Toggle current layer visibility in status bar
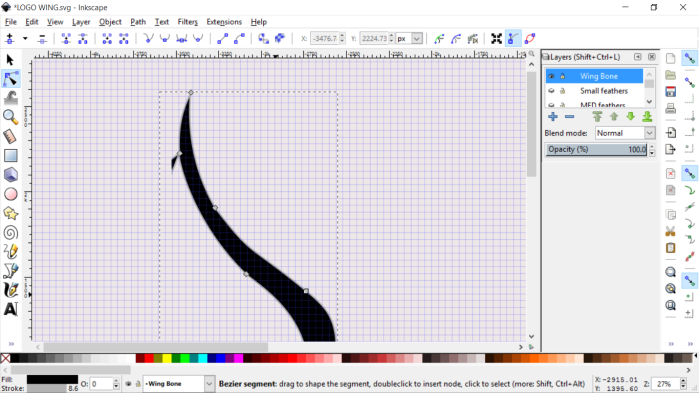699x393 pixels. (128, 384)
